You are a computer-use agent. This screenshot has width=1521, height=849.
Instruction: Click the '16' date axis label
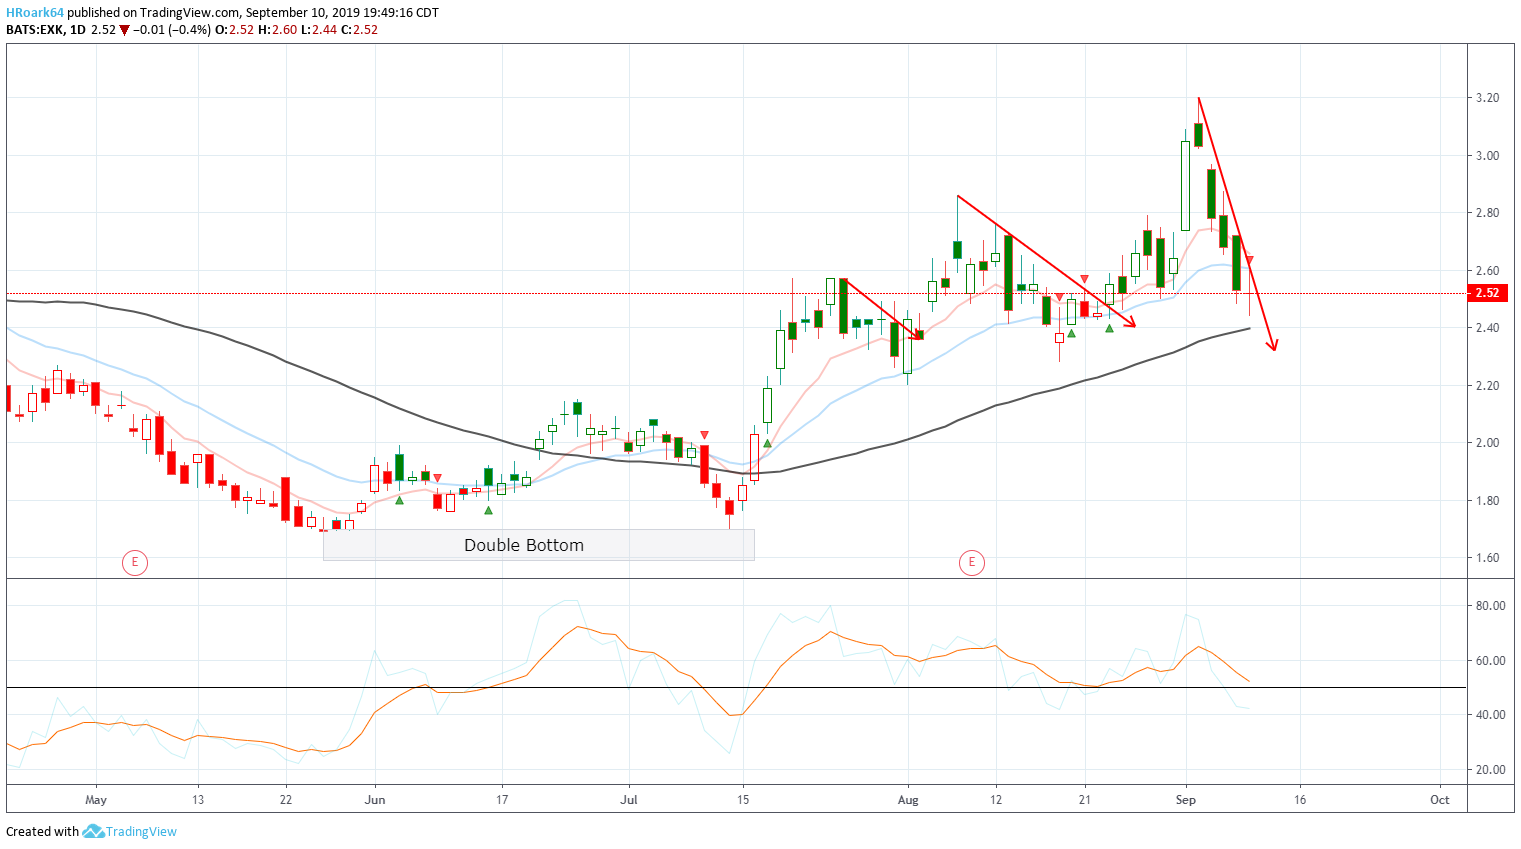pyautogui.click(x=1300, y=800)
